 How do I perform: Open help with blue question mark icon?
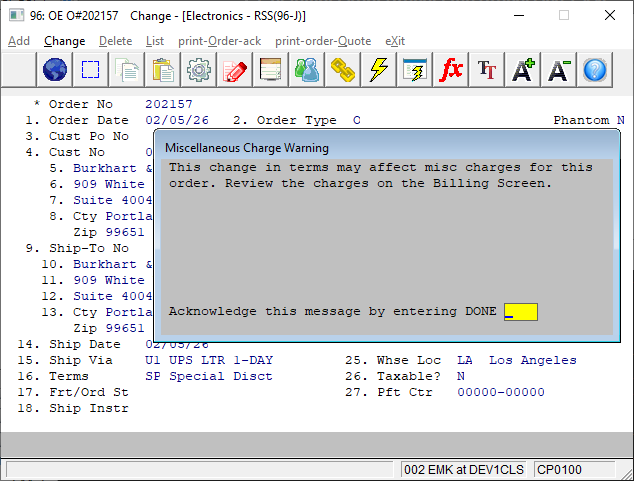(595, 70)
